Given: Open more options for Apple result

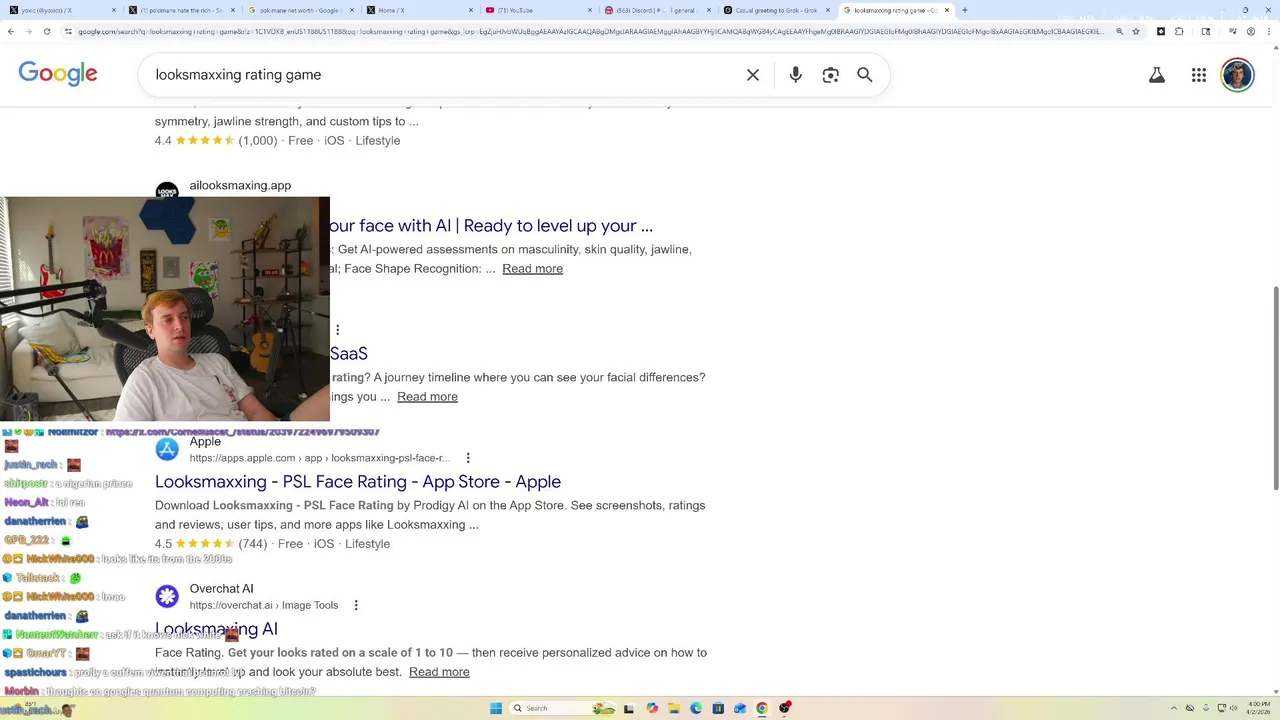Looking at the screenshot, I should [x=467, y=458].
